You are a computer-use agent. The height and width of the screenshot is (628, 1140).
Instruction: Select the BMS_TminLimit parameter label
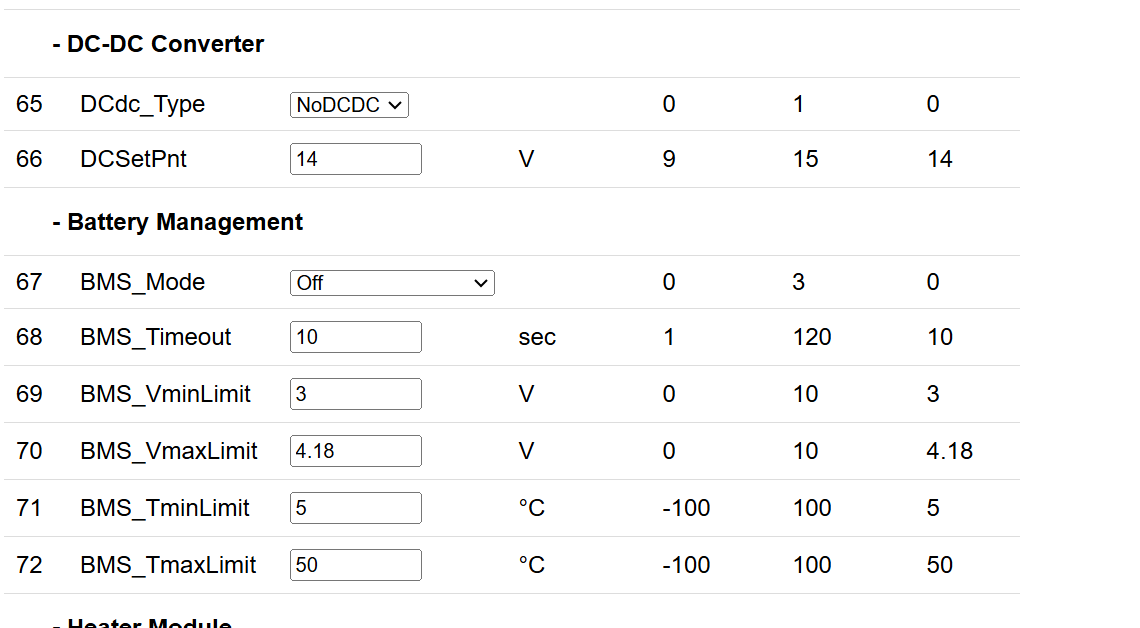[164, 508]
